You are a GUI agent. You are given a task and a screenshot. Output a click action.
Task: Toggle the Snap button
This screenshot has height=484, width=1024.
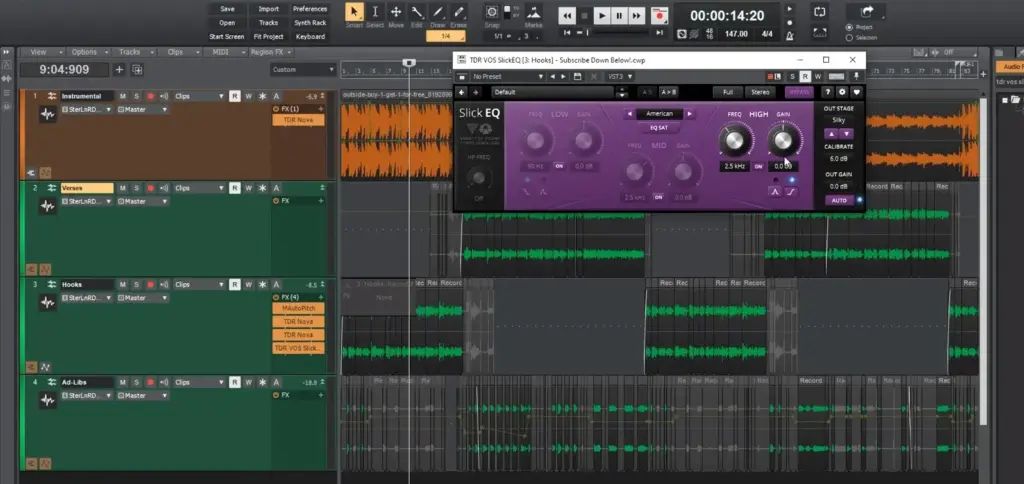492,12
